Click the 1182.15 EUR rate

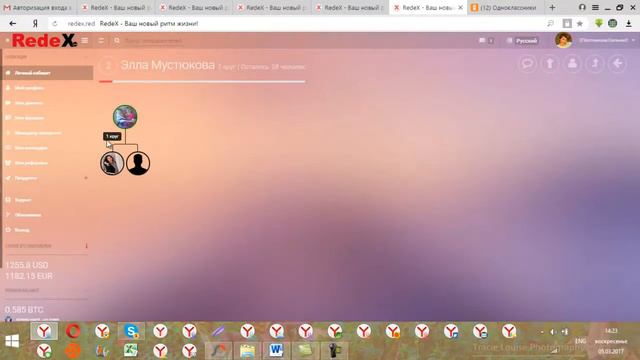pyautogui.click(x=29, y=276)
